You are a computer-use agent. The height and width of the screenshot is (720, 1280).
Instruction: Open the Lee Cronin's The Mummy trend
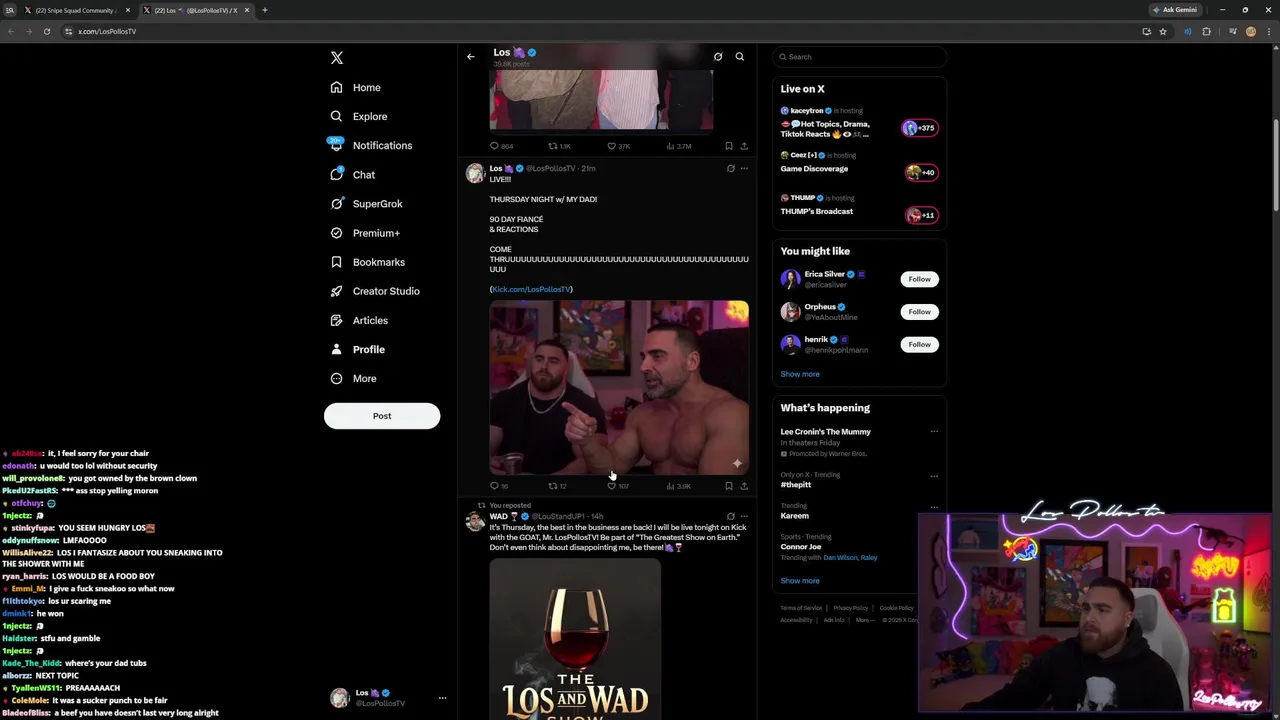pos(825,432)
